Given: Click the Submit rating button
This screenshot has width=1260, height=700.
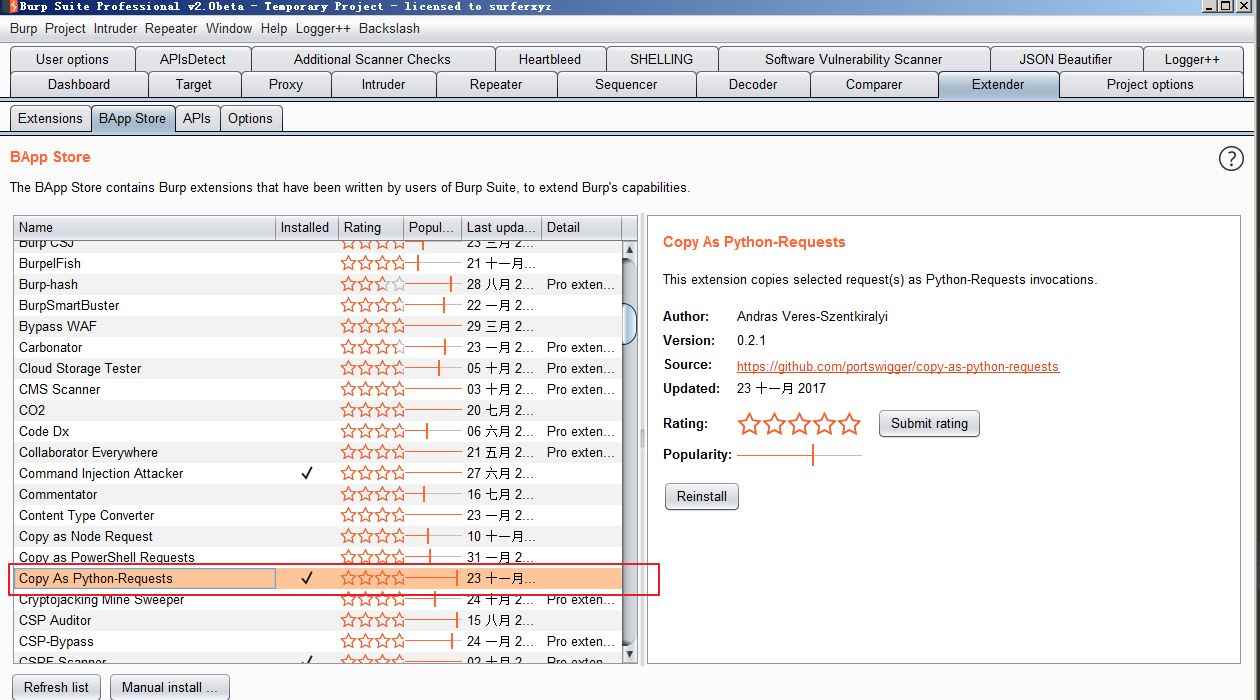Looking at the screenshot, I should click(x=930, y=423).
